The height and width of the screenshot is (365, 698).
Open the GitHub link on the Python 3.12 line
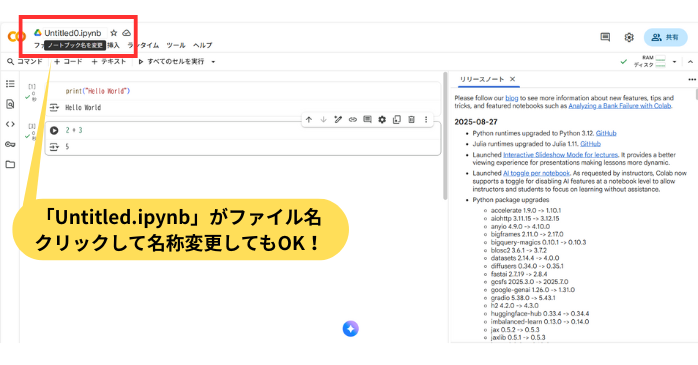tap(606, 133)
